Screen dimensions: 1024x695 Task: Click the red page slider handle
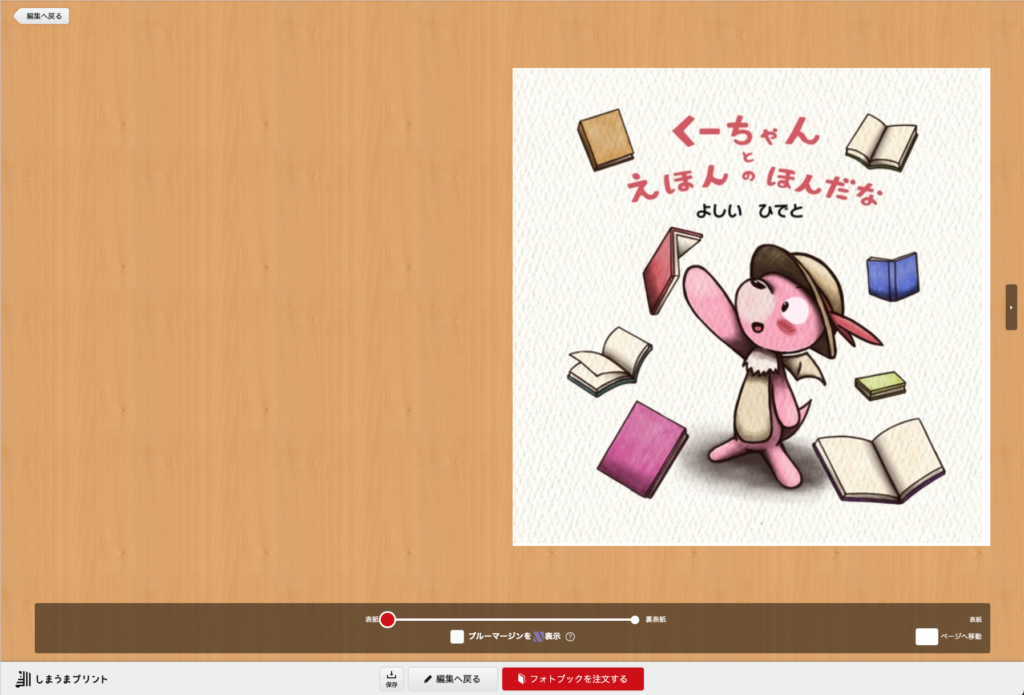click(x=388, y=620)
